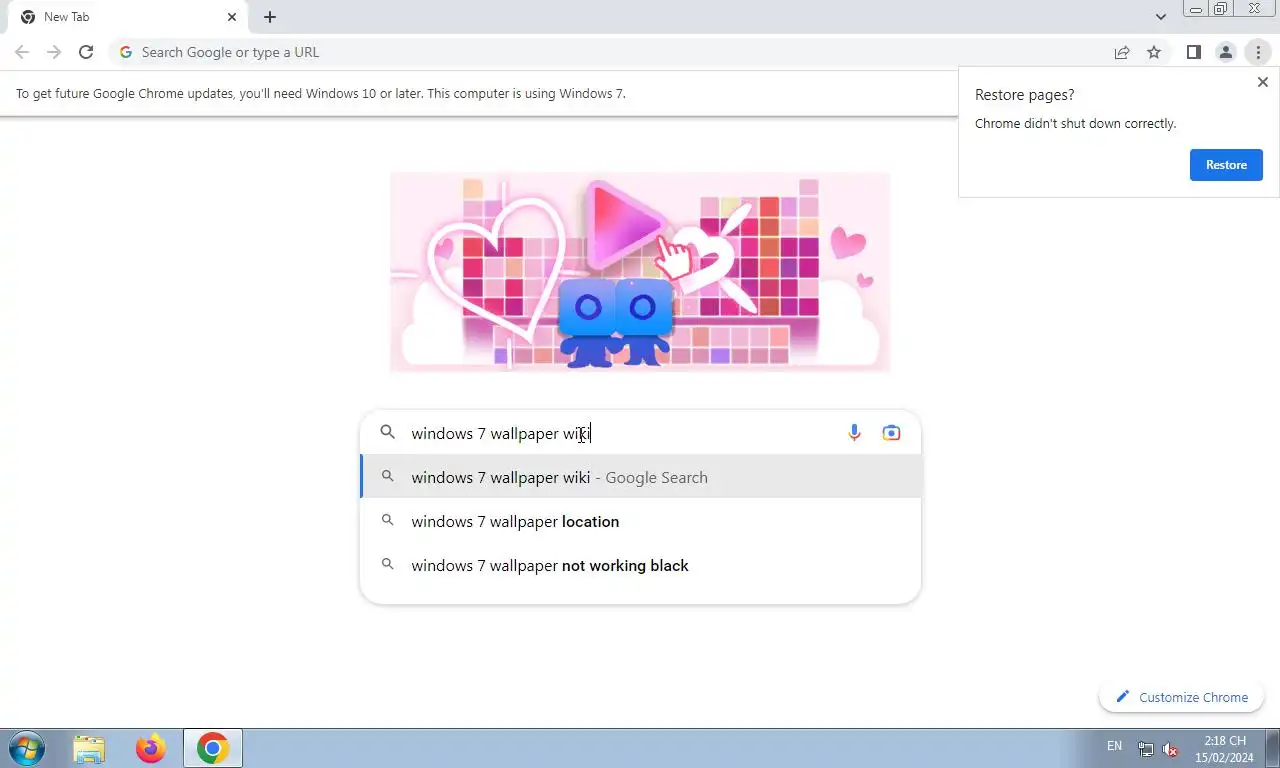
Task: Click the Back navigation arrow
Action: click(x=22, y=52)
